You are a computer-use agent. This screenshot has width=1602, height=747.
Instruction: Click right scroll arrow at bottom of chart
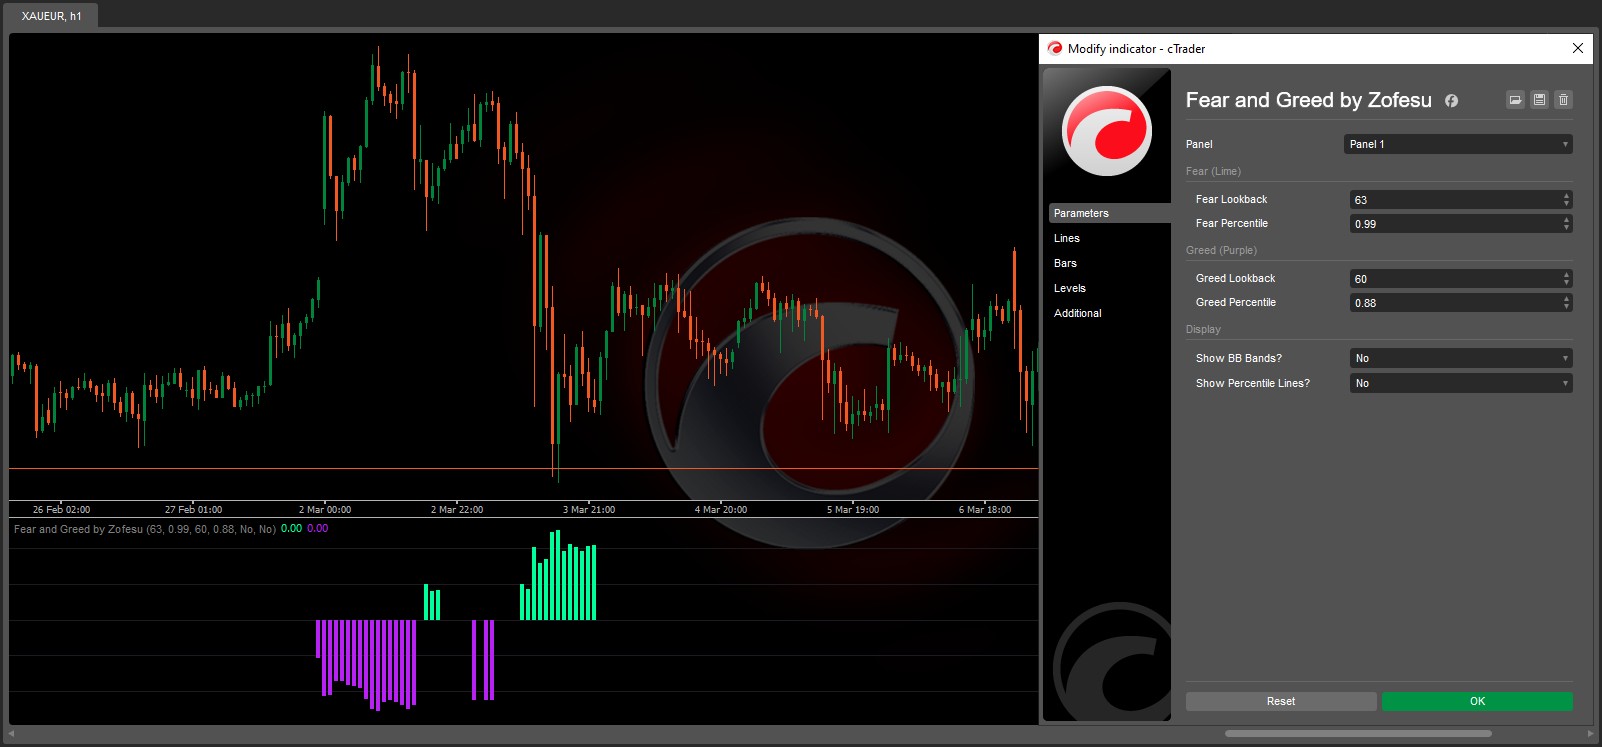coord(1590,734)
